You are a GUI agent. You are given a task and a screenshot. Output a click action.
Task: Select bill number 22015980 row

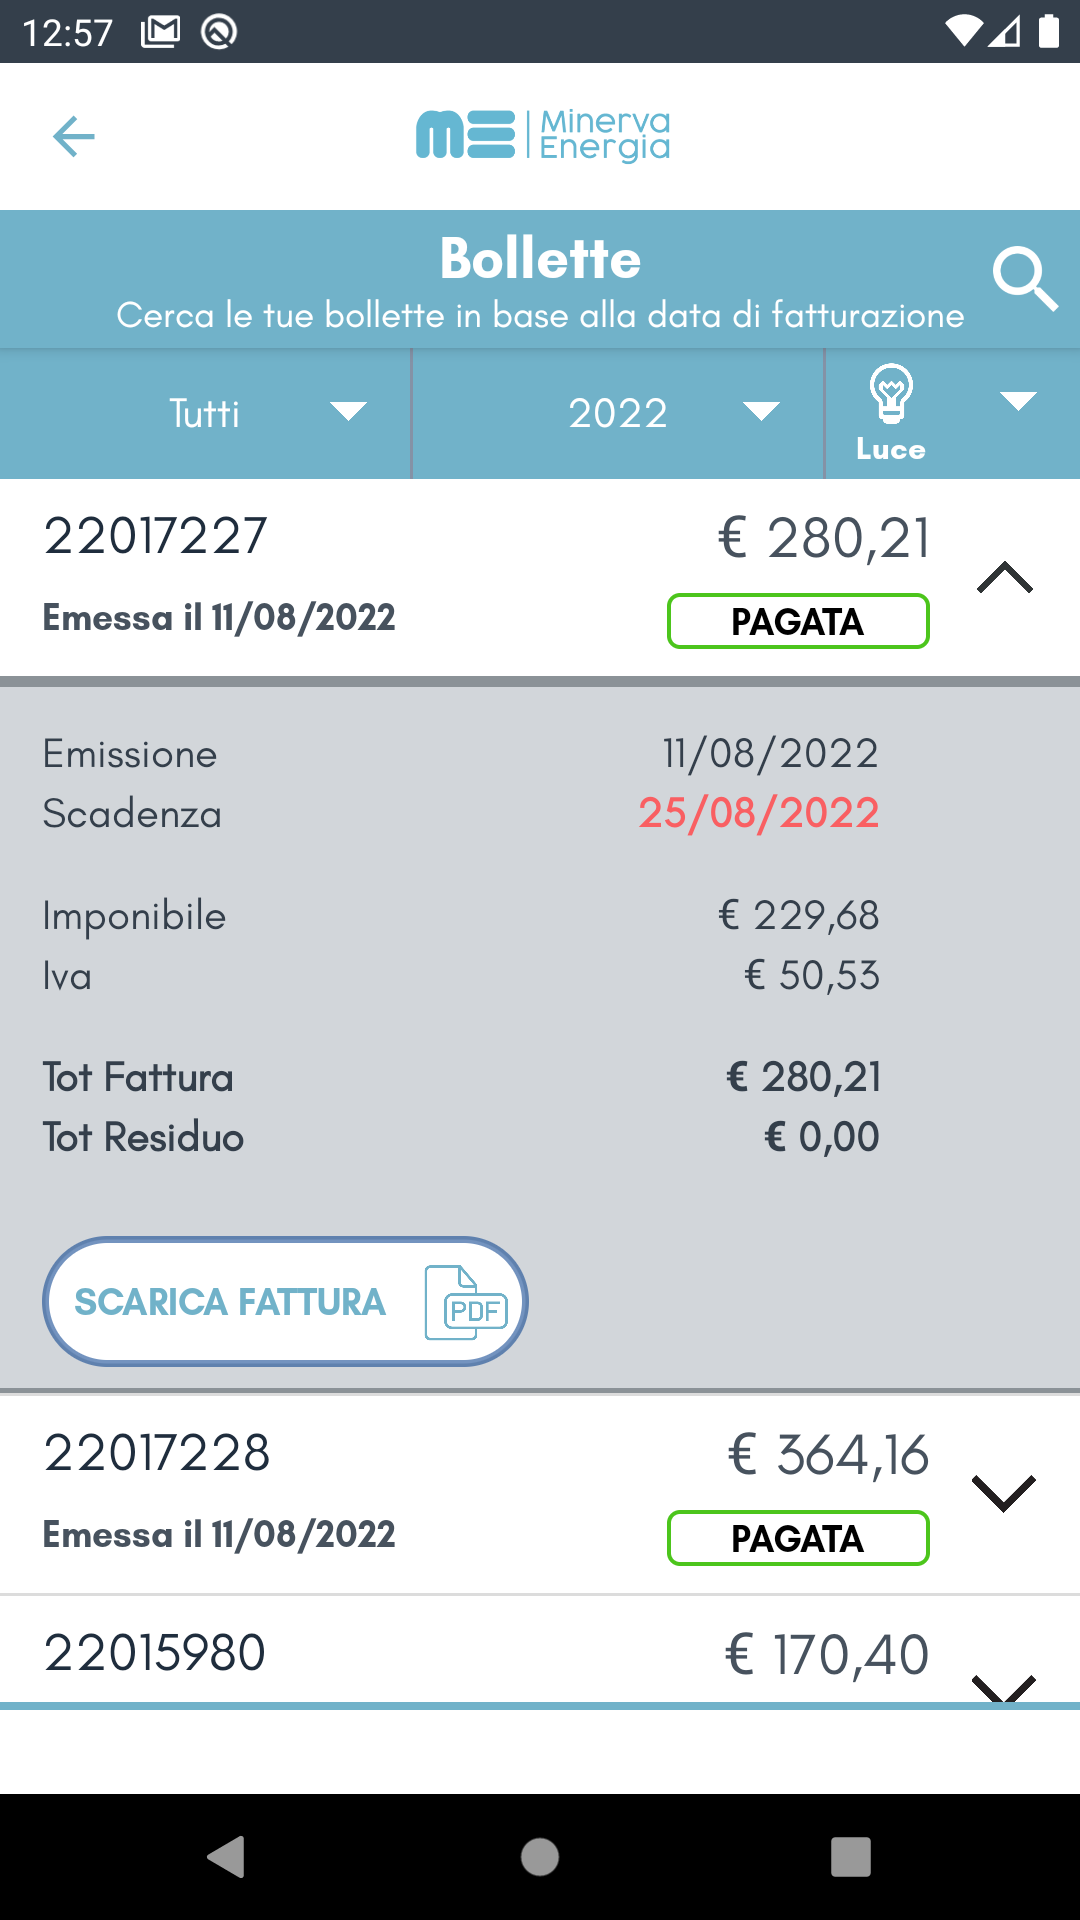pos(540,1650)
